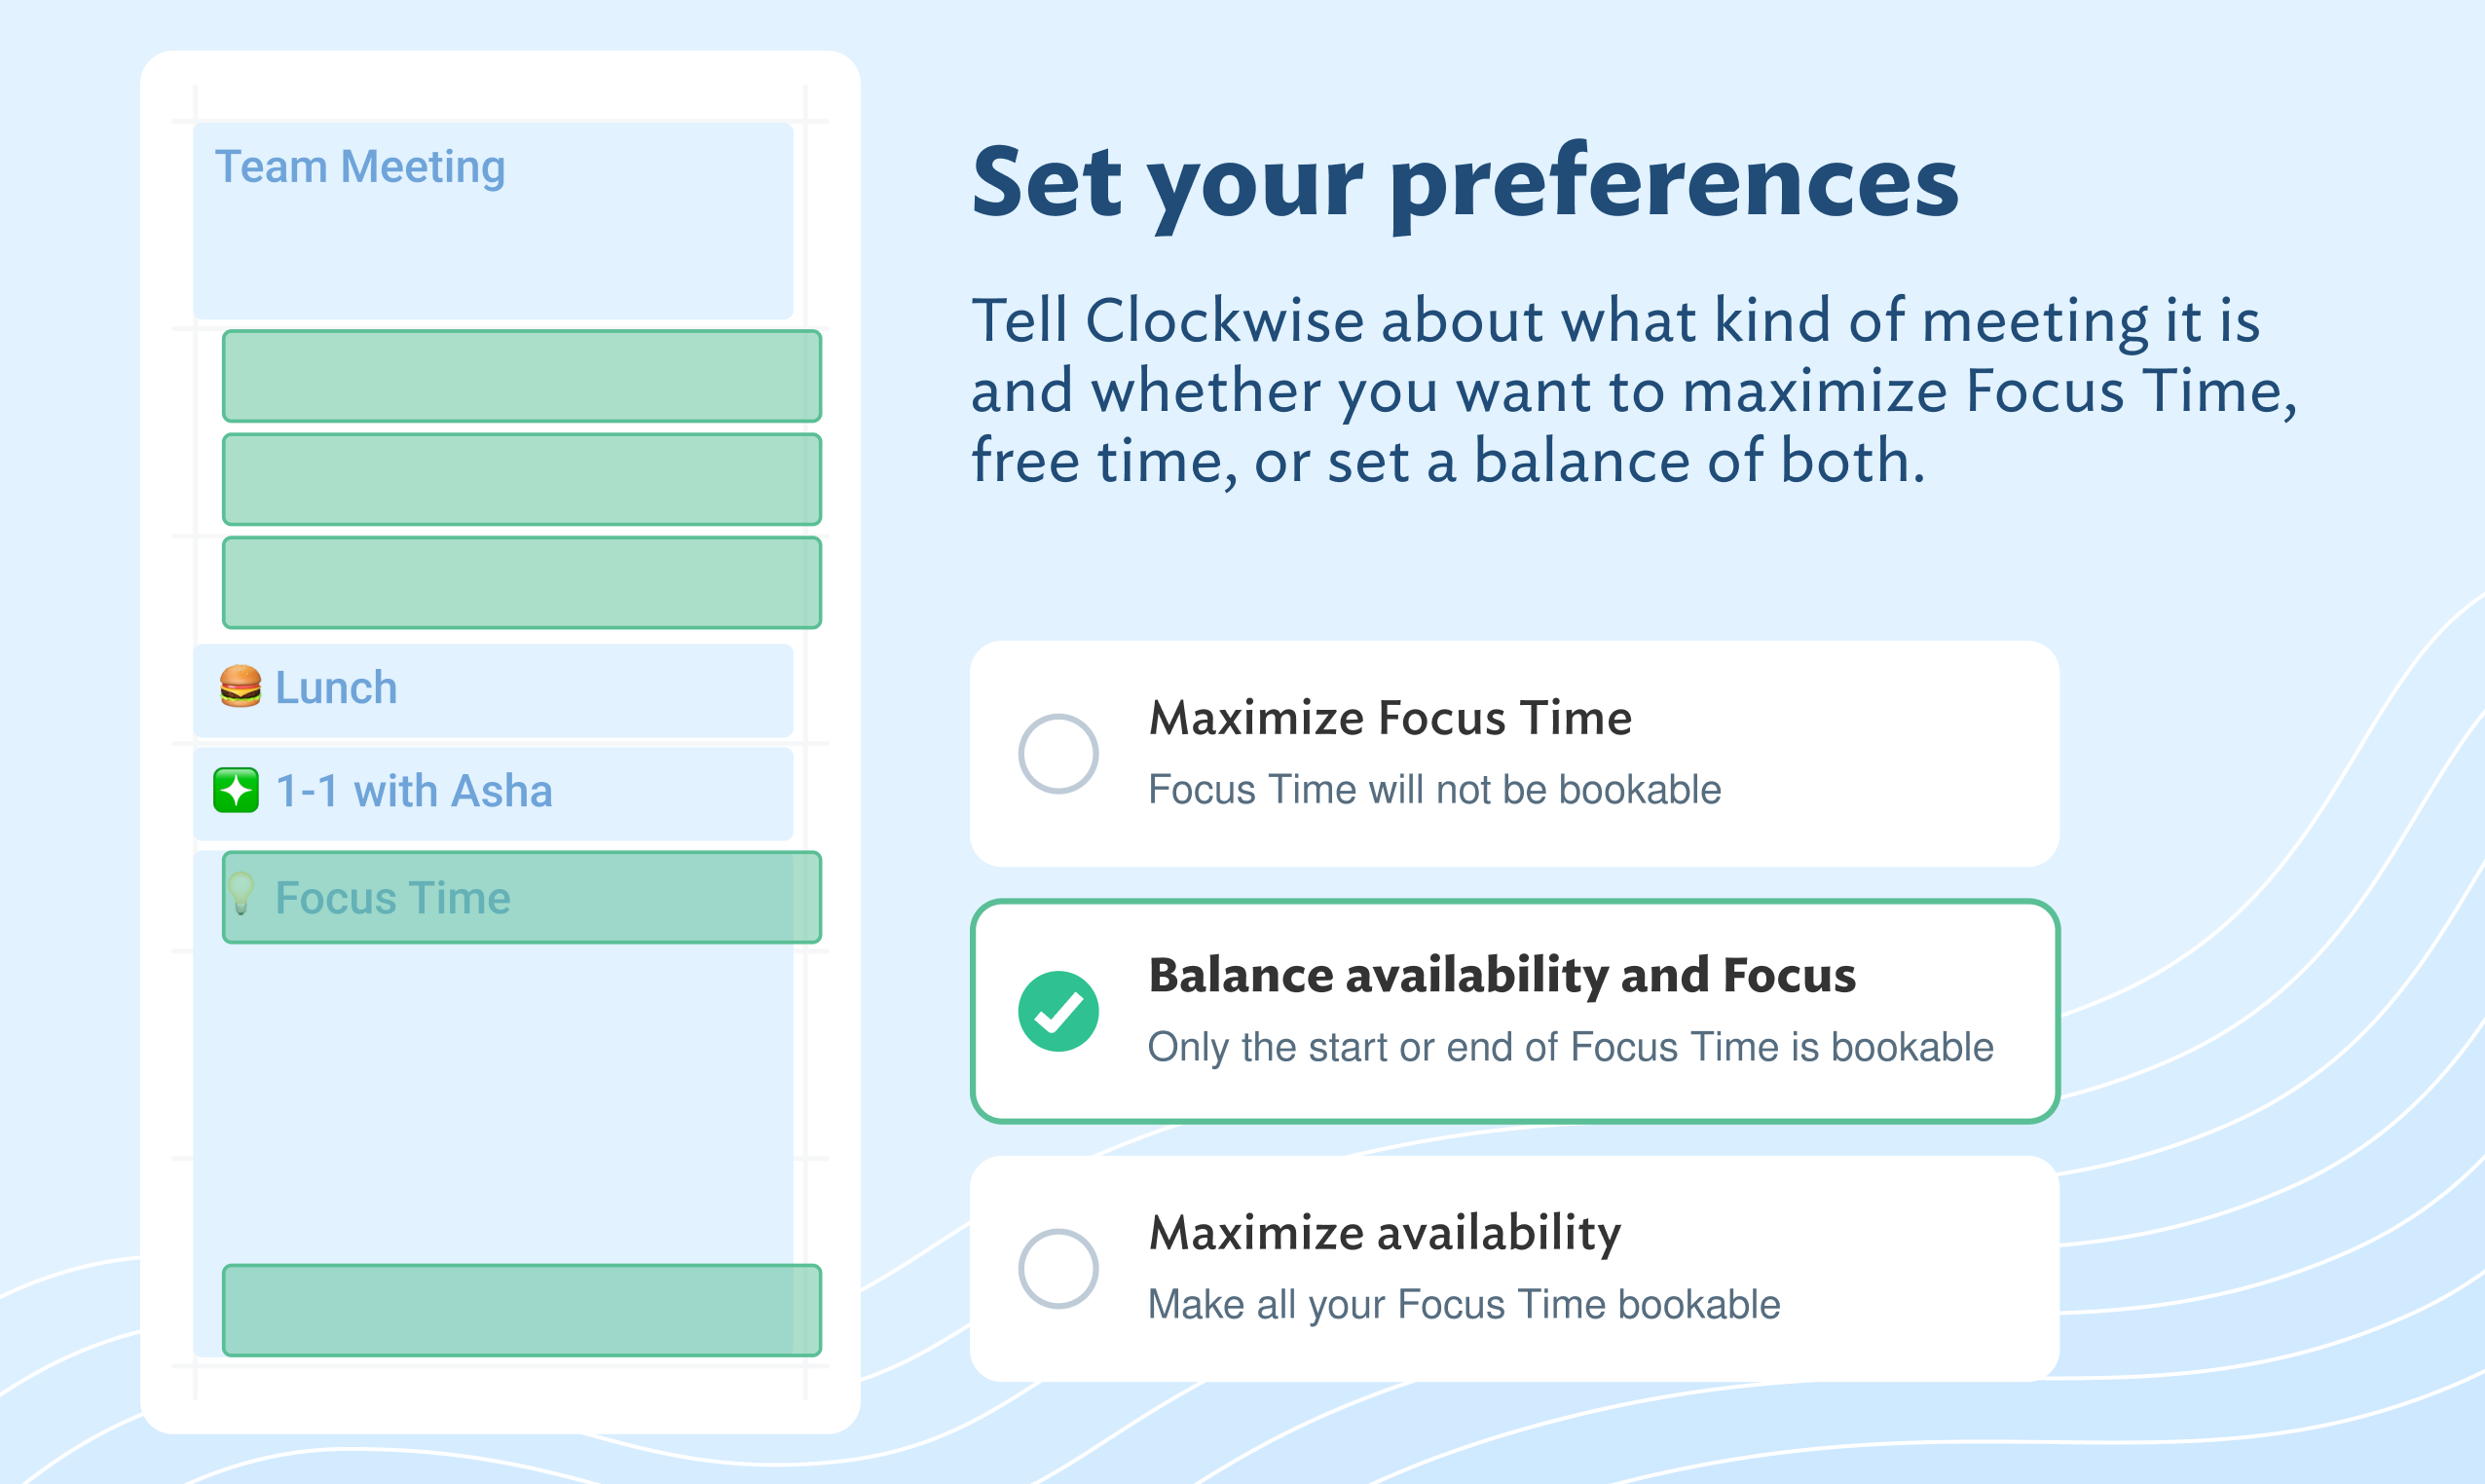Select the Focus Time calendar block

(522, 897)
